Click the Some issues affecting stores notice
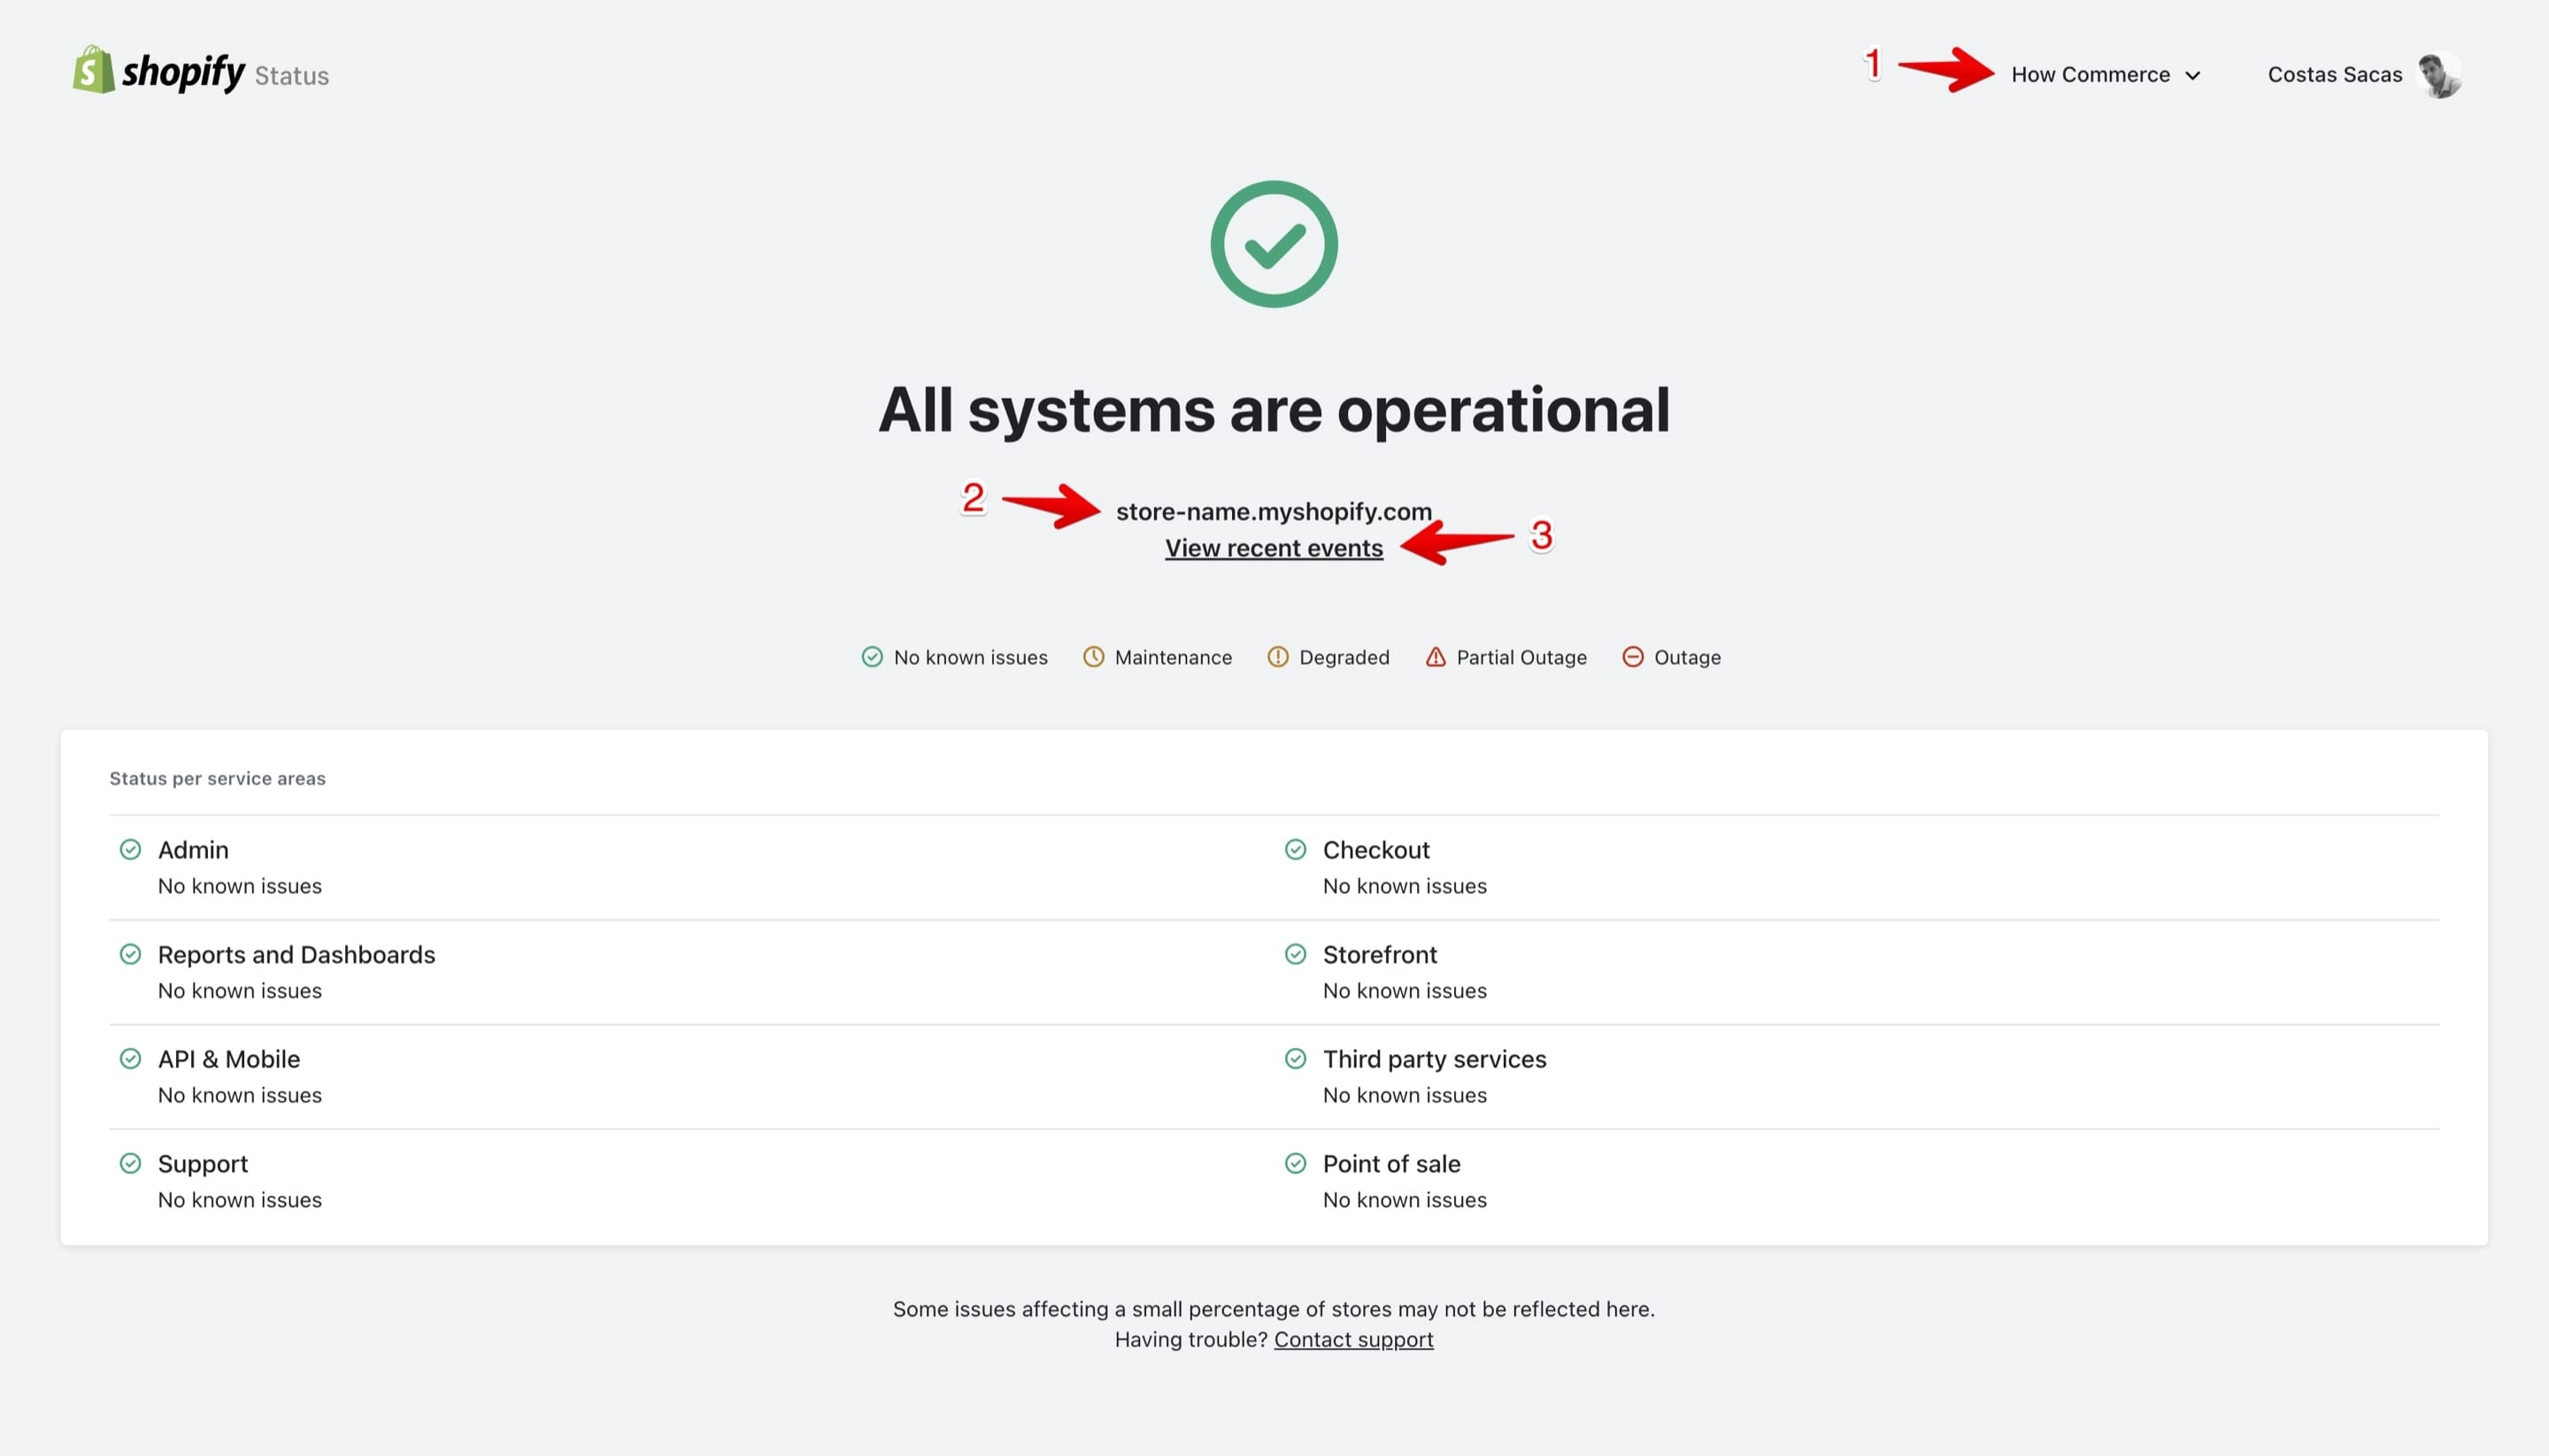Viewport: 2549px width, 1456px height. [1274, 1309]
